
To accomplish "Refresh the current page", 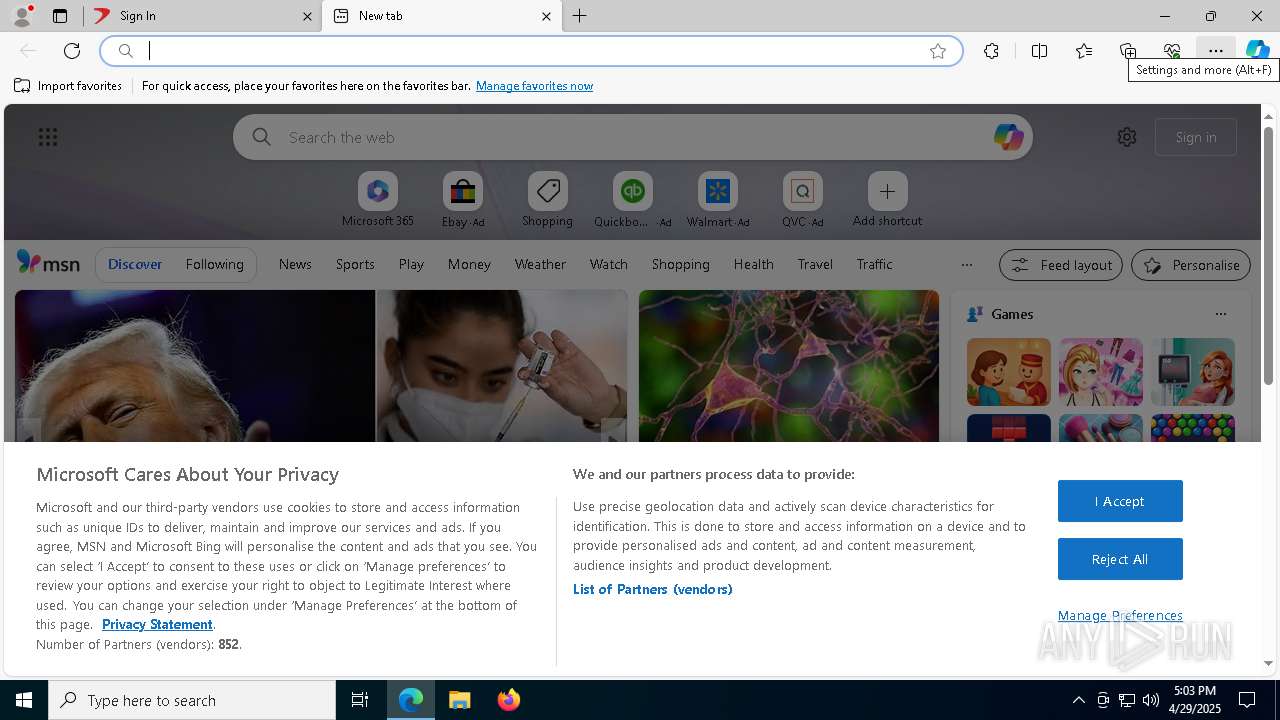I will pyautogui.click(x=72, y=51).
